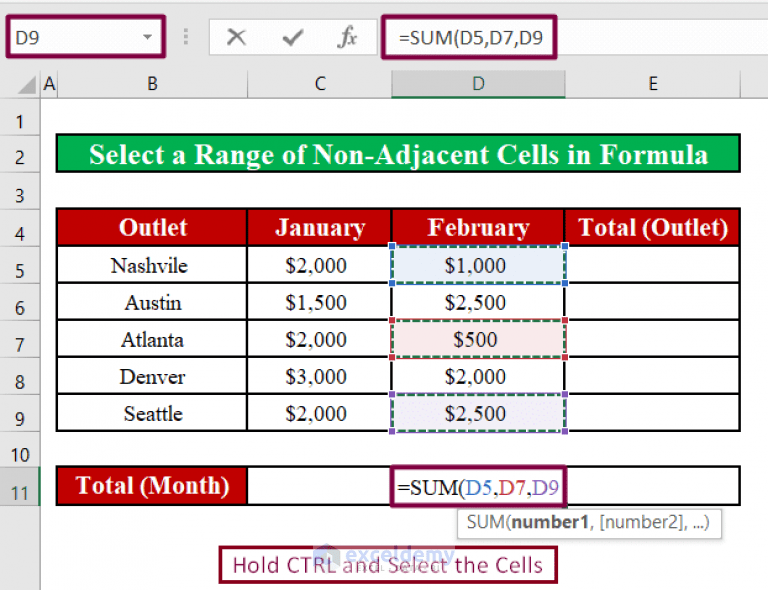768x590 pixels.
Task: Select column E header
Action: point(652,84)
